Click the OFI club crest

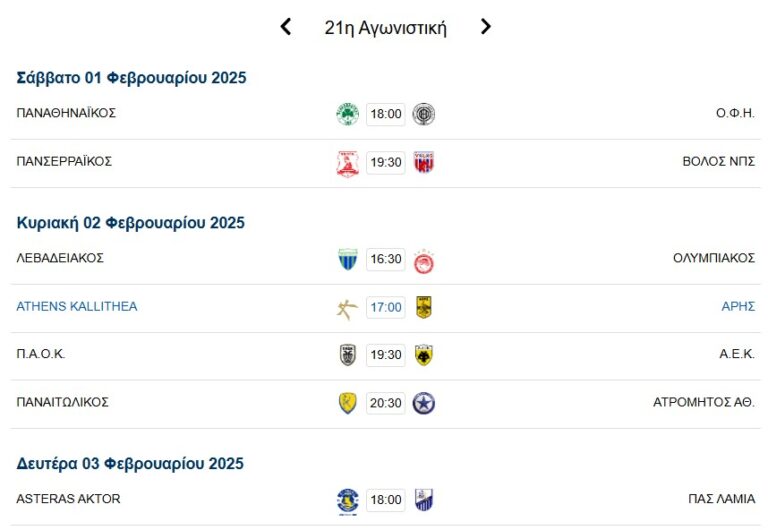(424, 114)
